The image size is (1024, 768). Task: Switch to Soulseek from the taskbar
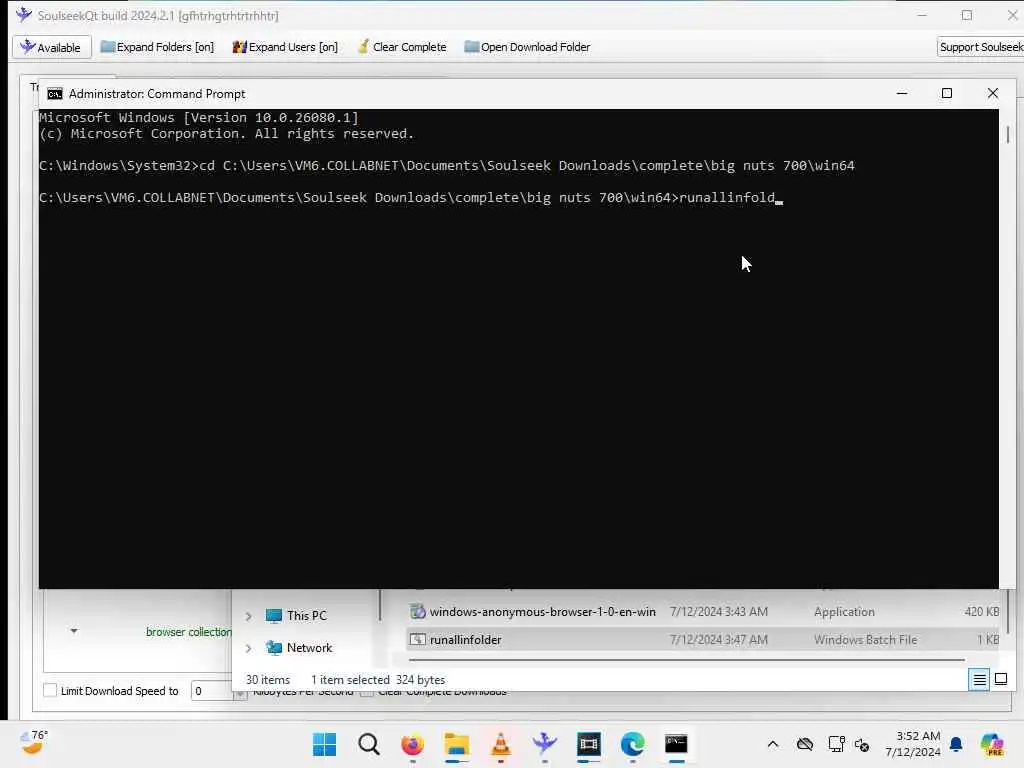tap(544, 744)
